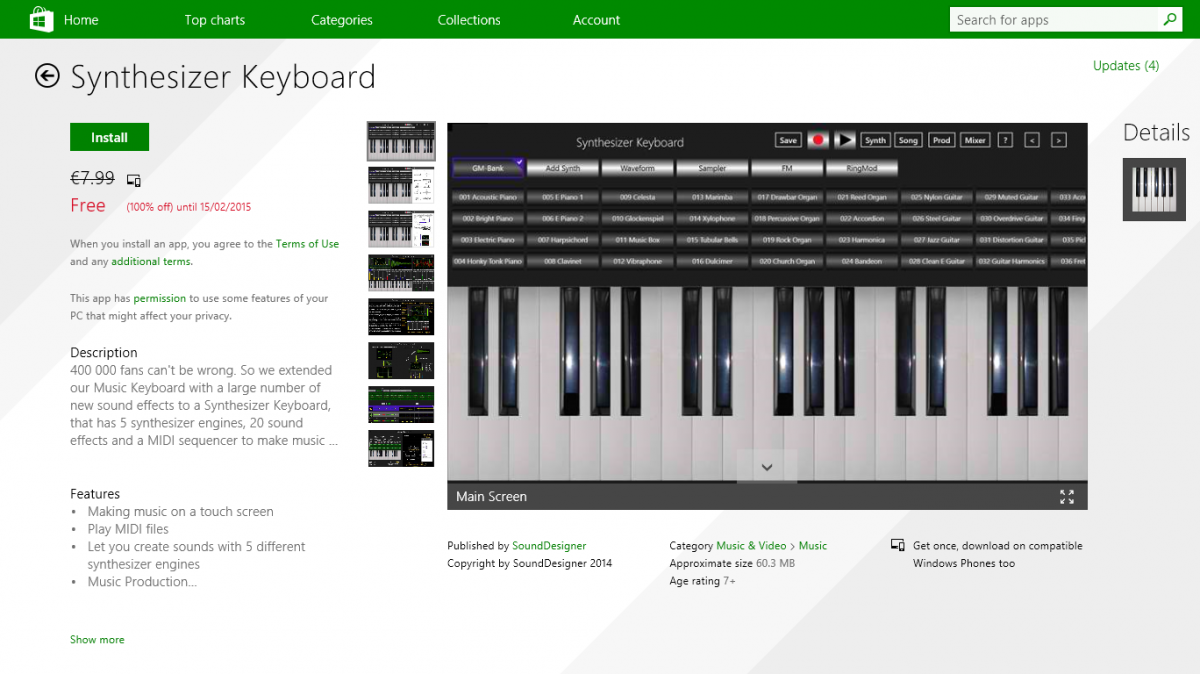Click the Song button in the preview toolbar
Image resolution: width=1200 pixels, height=674 pixels.
click(908, 140)
